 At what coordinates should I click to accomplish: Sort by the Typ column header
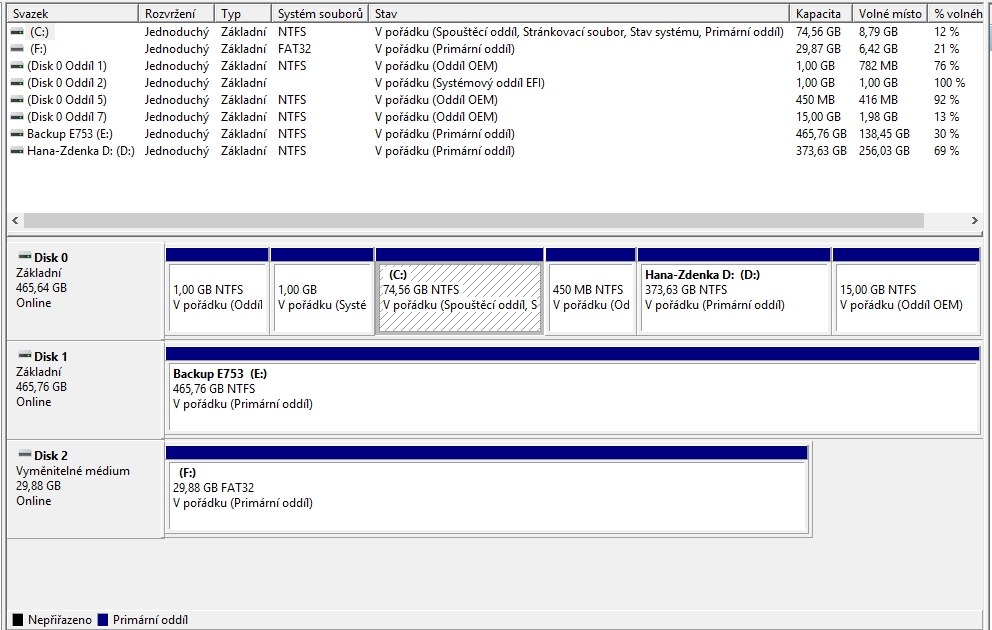tap(243, 13)
